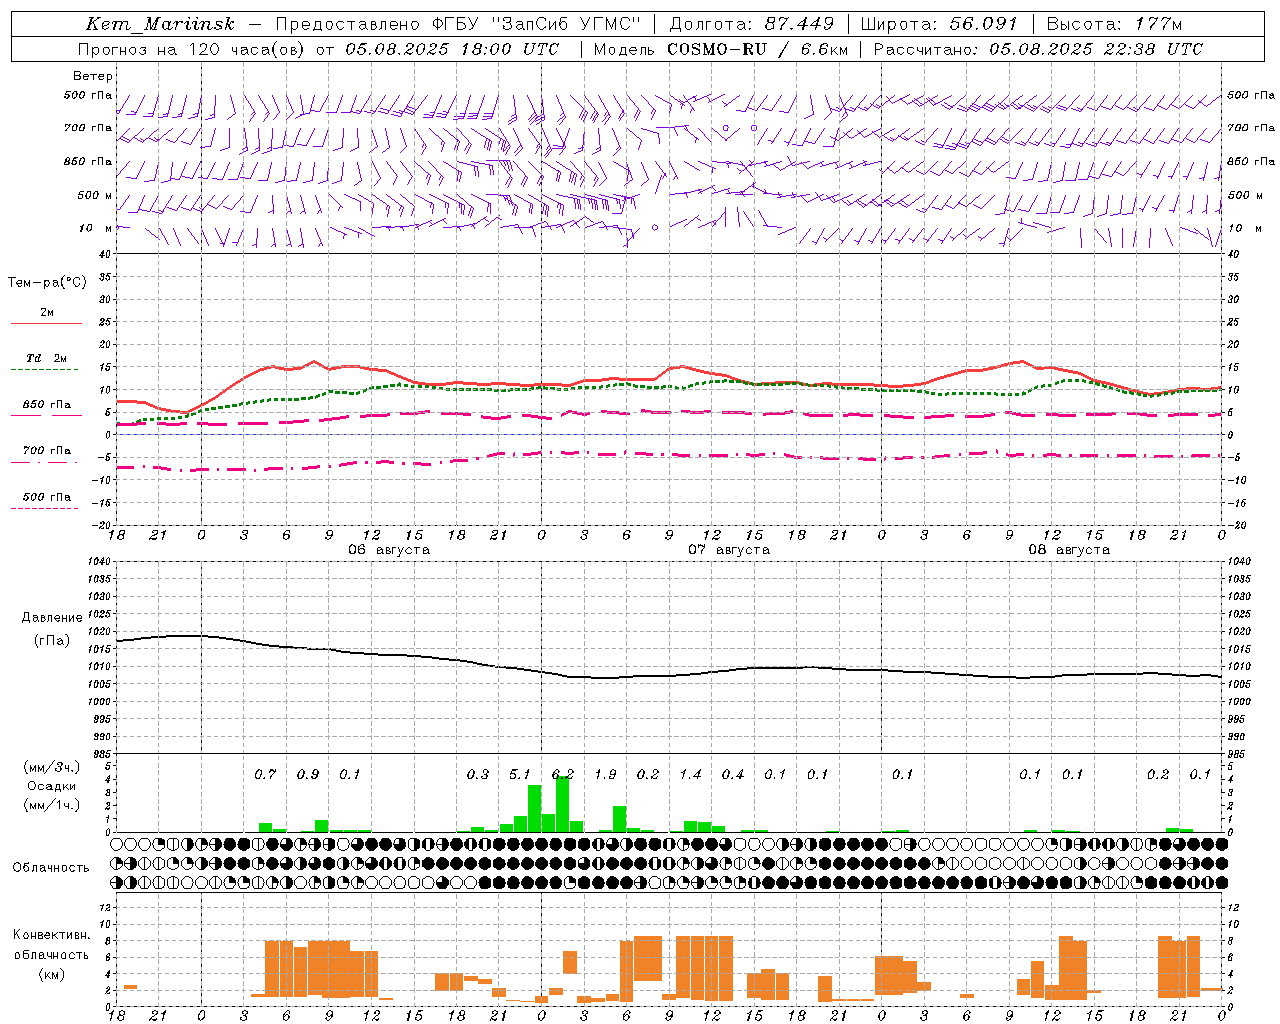Select the (мм/1ч.) unit label
The height and width of the screenshot is (1024, 1280).
[52, 805]
